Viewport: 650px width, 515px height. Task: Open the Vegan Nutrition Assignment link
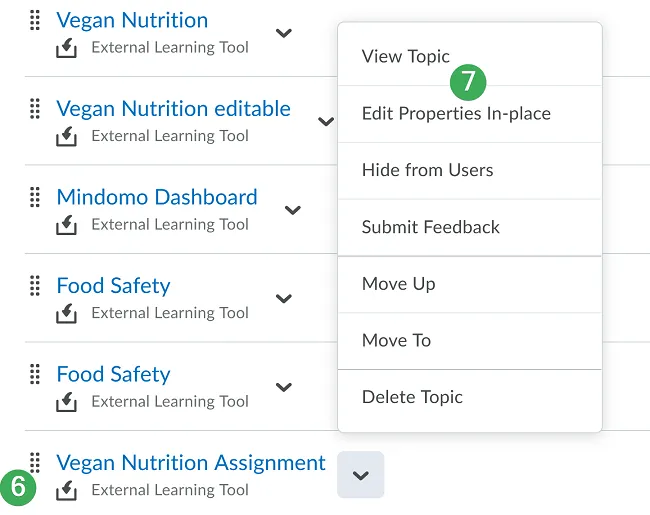(x=191, y=462)
